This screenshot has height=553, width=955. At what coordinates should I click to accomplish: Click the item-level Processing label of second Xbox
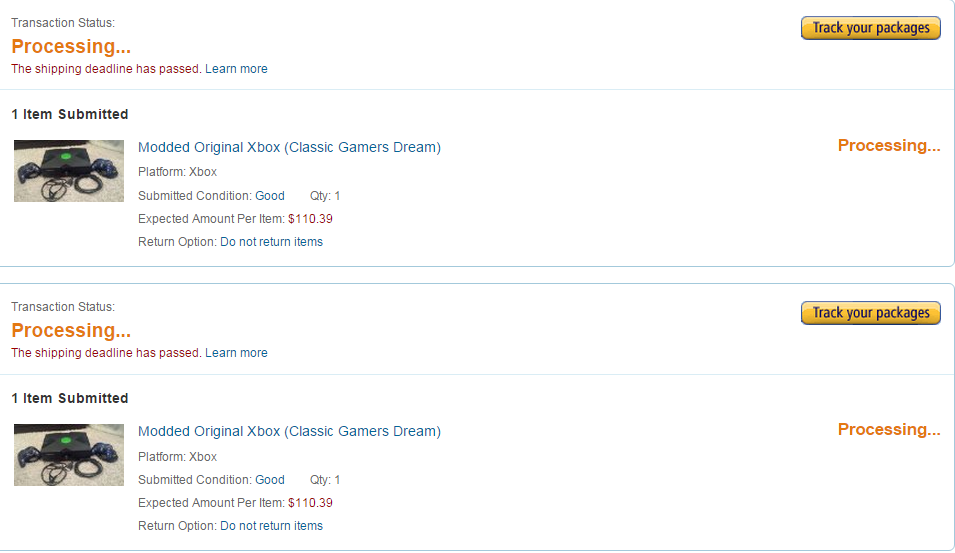point(889,429)
